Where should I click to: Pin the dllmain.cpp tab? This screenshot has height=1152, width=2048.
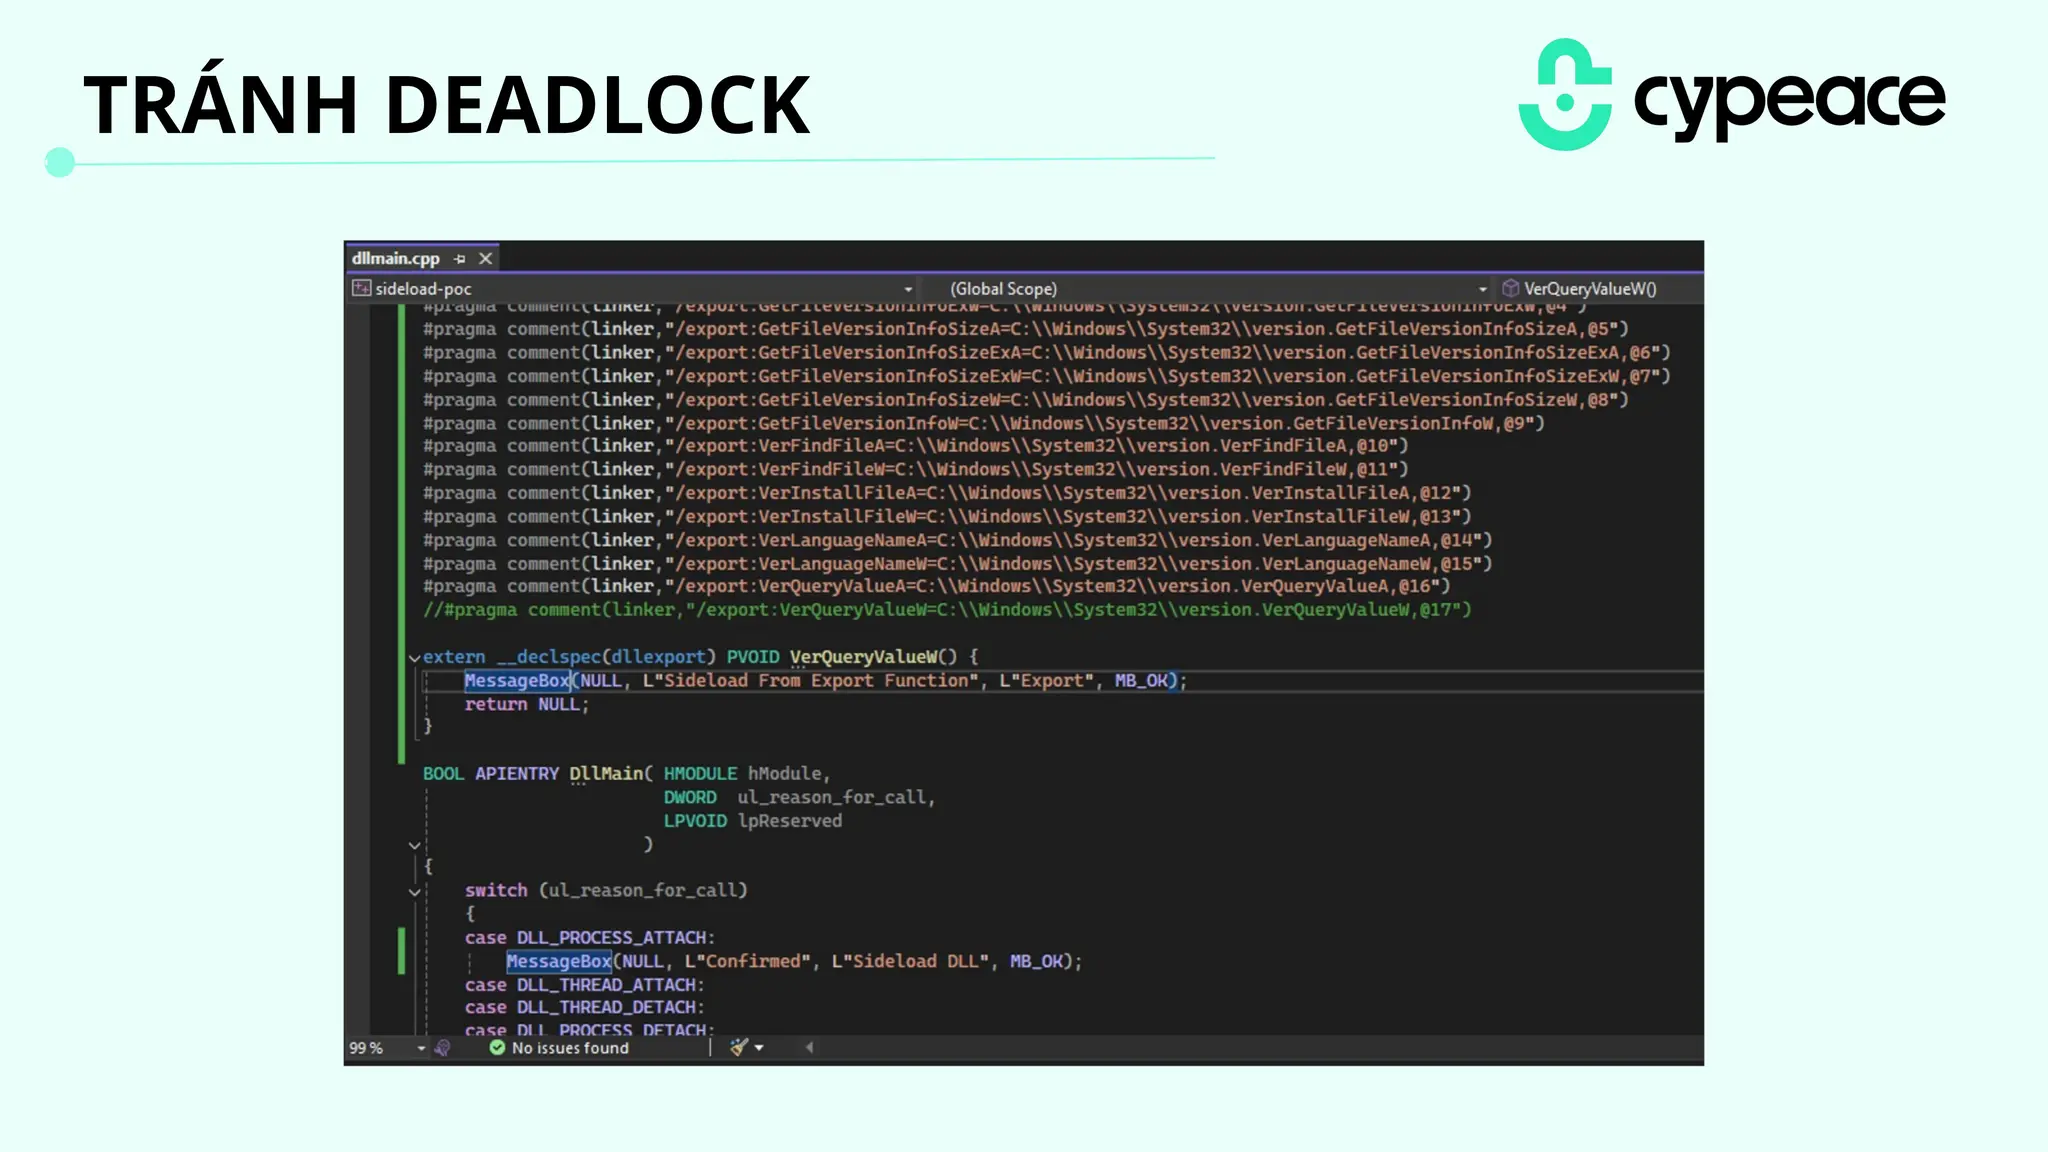(460, 259)
